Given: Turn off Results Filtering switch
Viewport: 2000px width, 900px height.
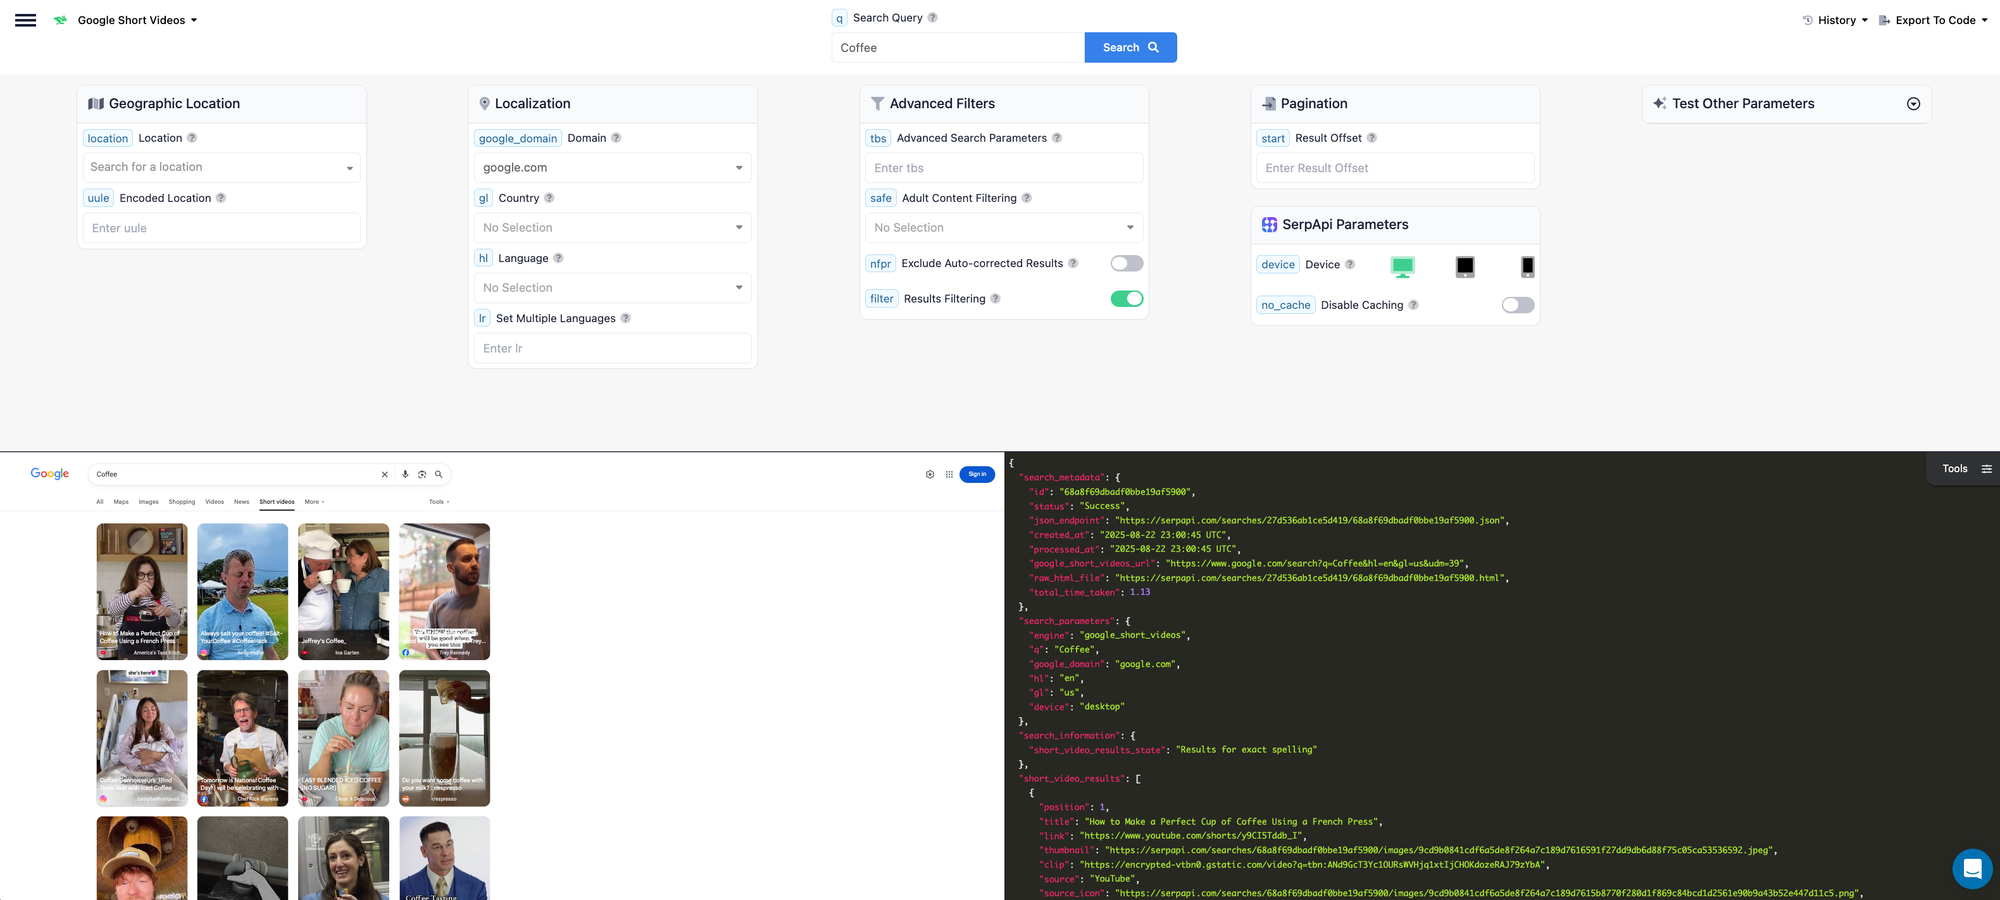Looking at the screenshot, I should (1127, 298).
